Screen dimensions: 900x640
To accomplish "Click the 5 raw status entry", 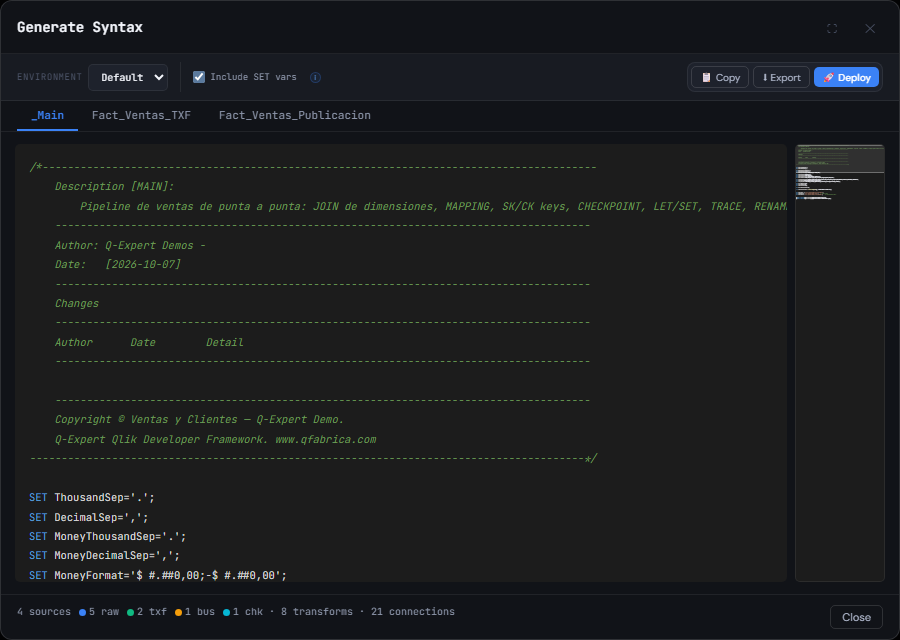I will pos(99,612).
